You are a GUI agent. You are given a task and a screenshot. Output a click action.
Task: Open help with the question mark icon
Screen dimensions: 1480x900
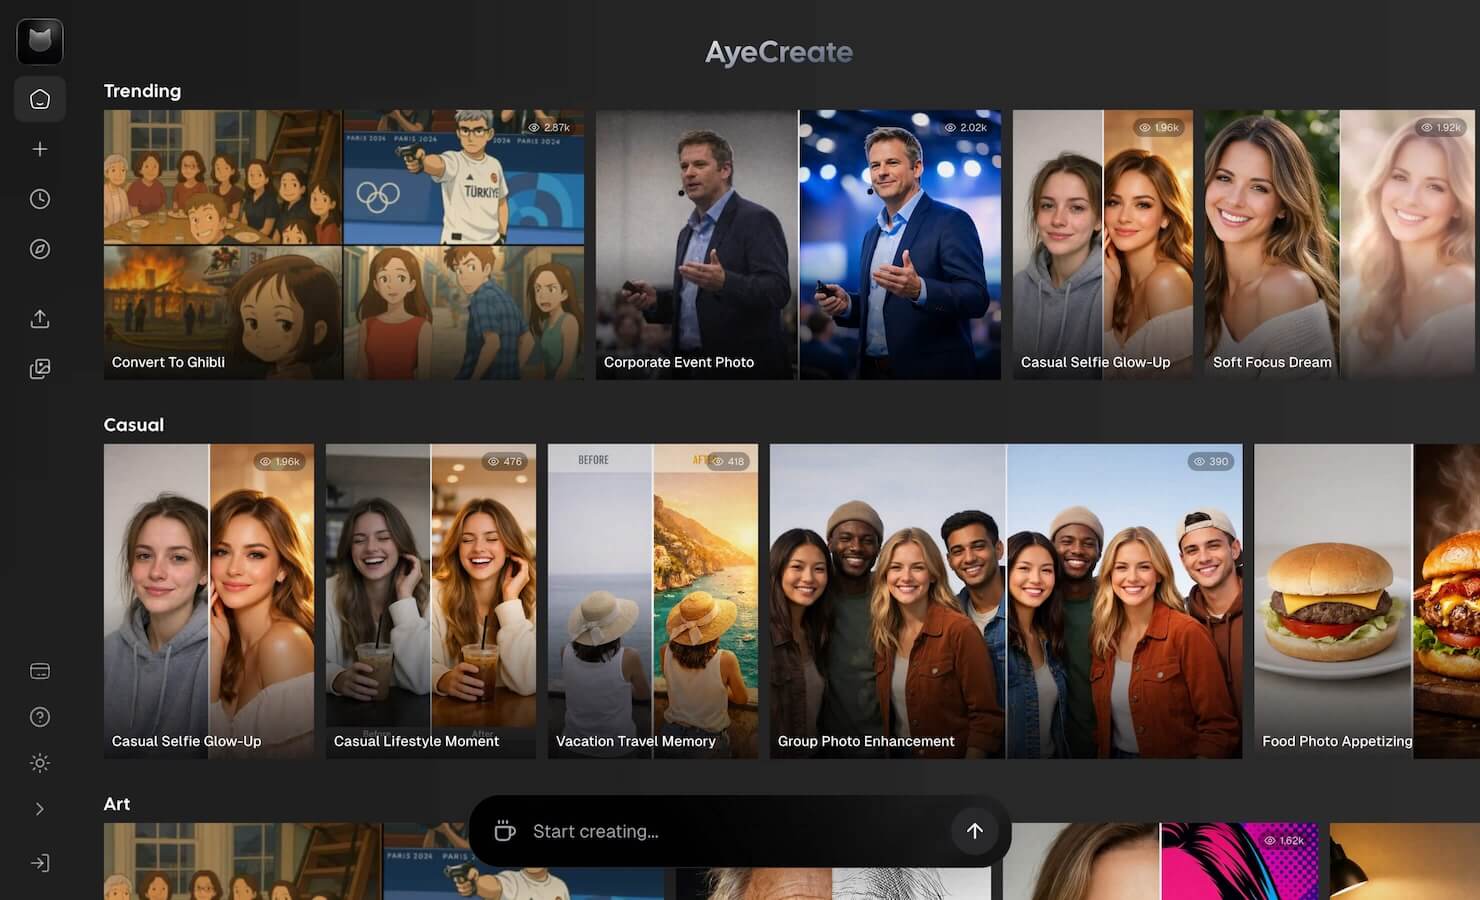click(x=39, y=716)
